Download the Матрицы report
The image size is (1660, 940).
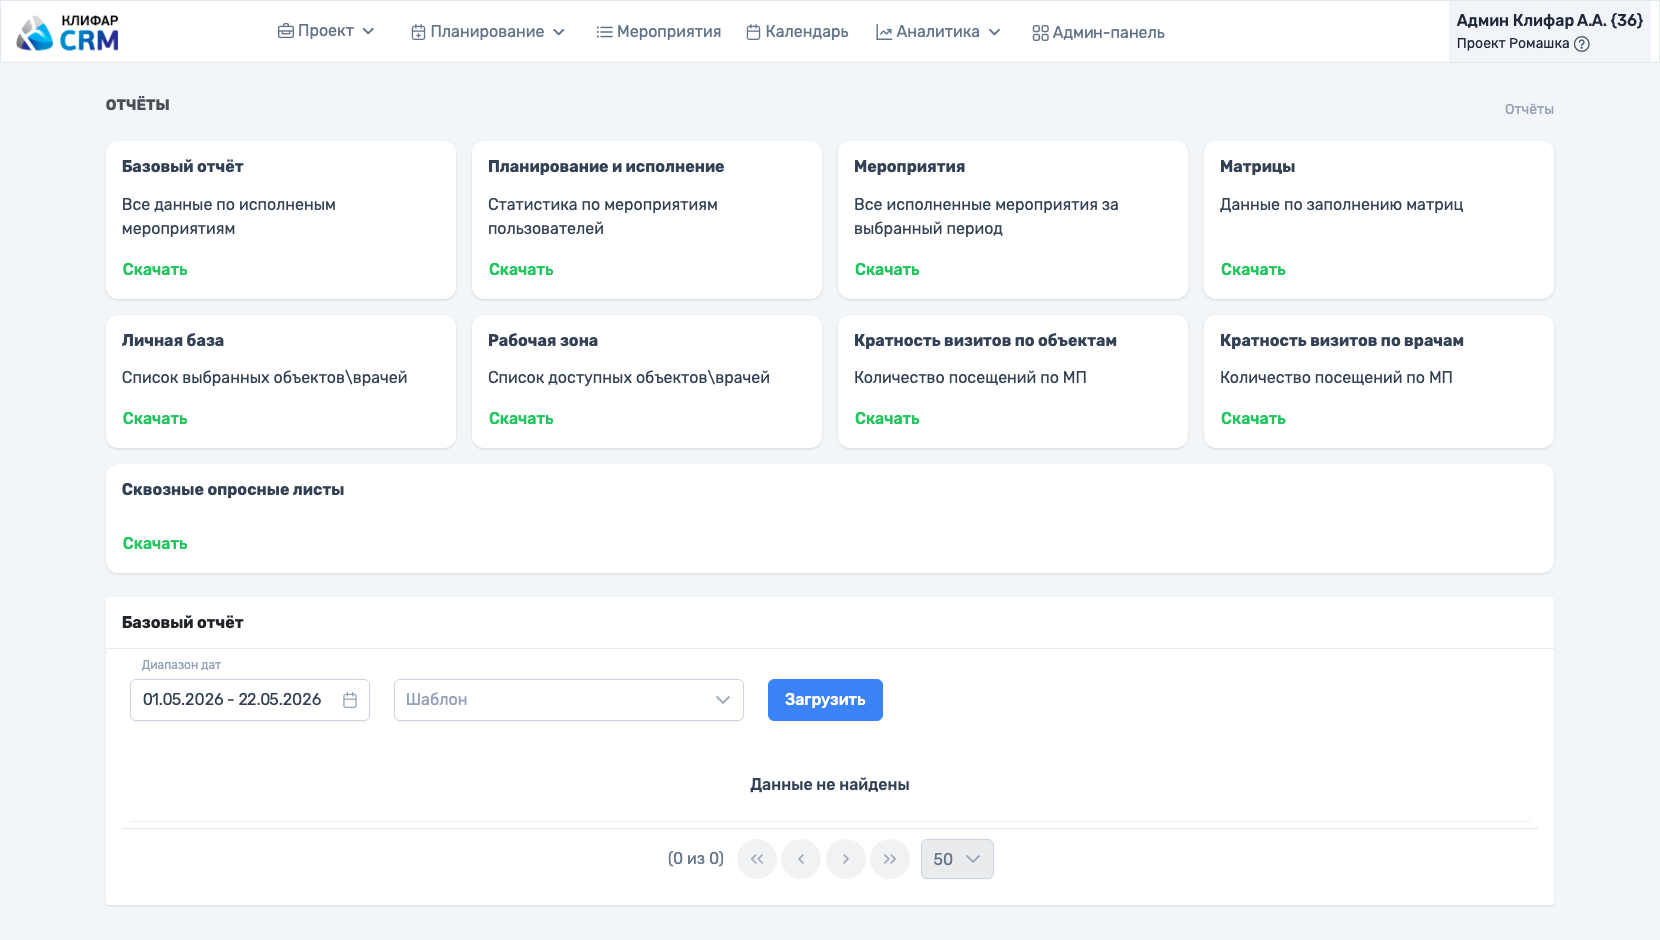tap(1253, 269)
